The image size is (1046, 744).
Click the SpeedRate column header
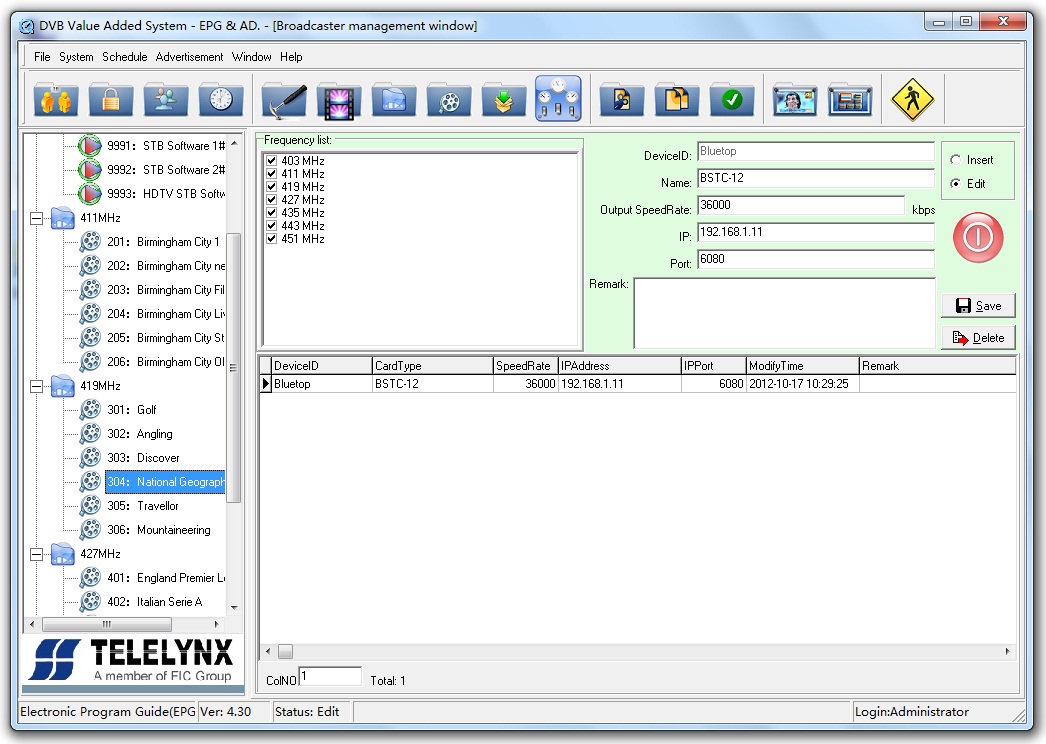click(526, 366)
